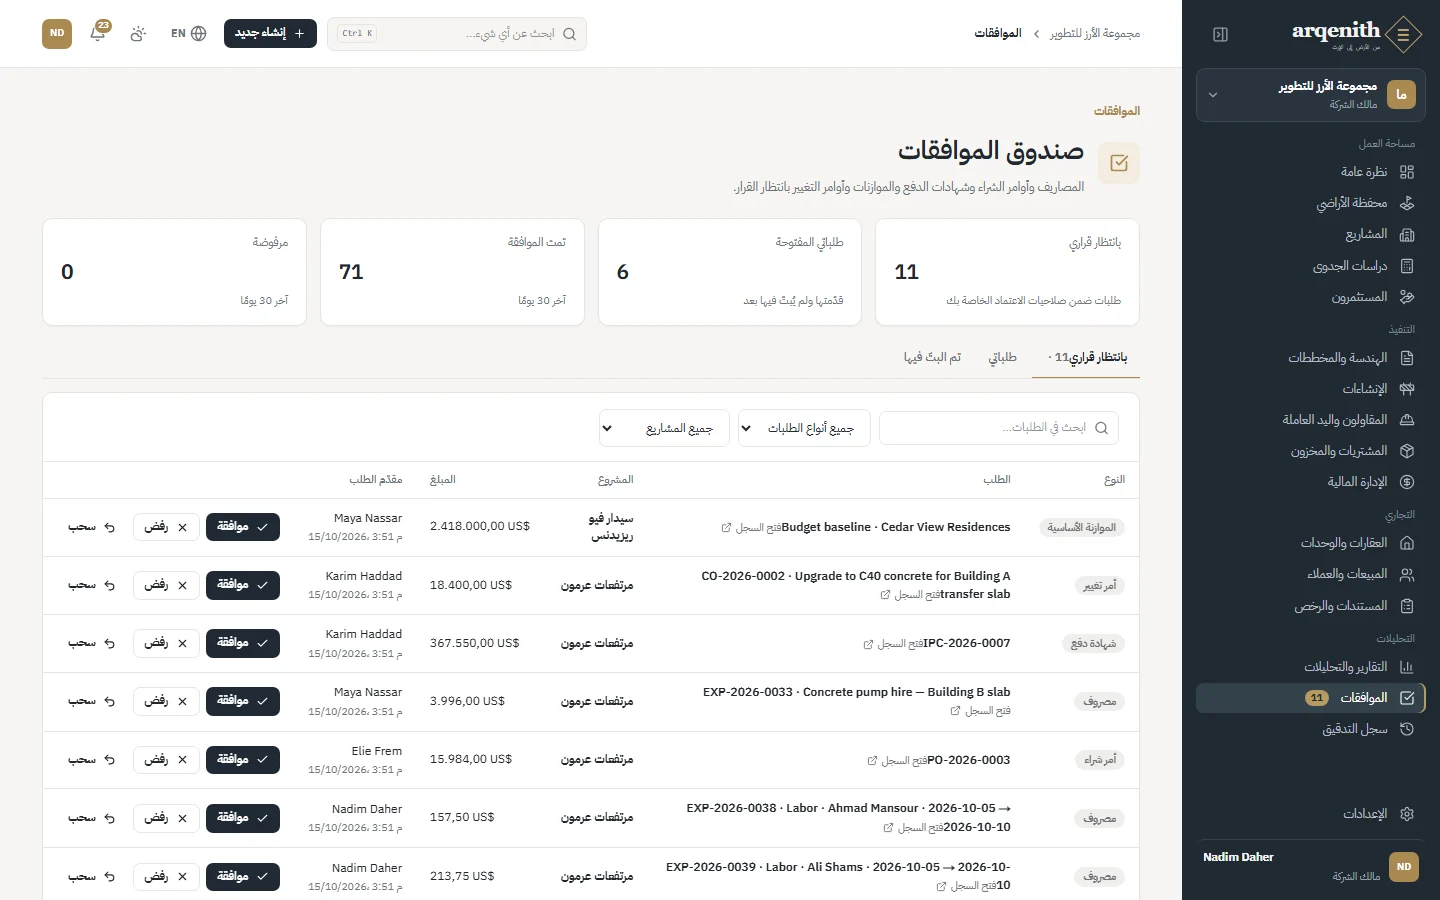This screenshot has height=900, width=1440.
Task: Withdraw the IPC-2026-0007 request
Action: (x=92, y=643)
